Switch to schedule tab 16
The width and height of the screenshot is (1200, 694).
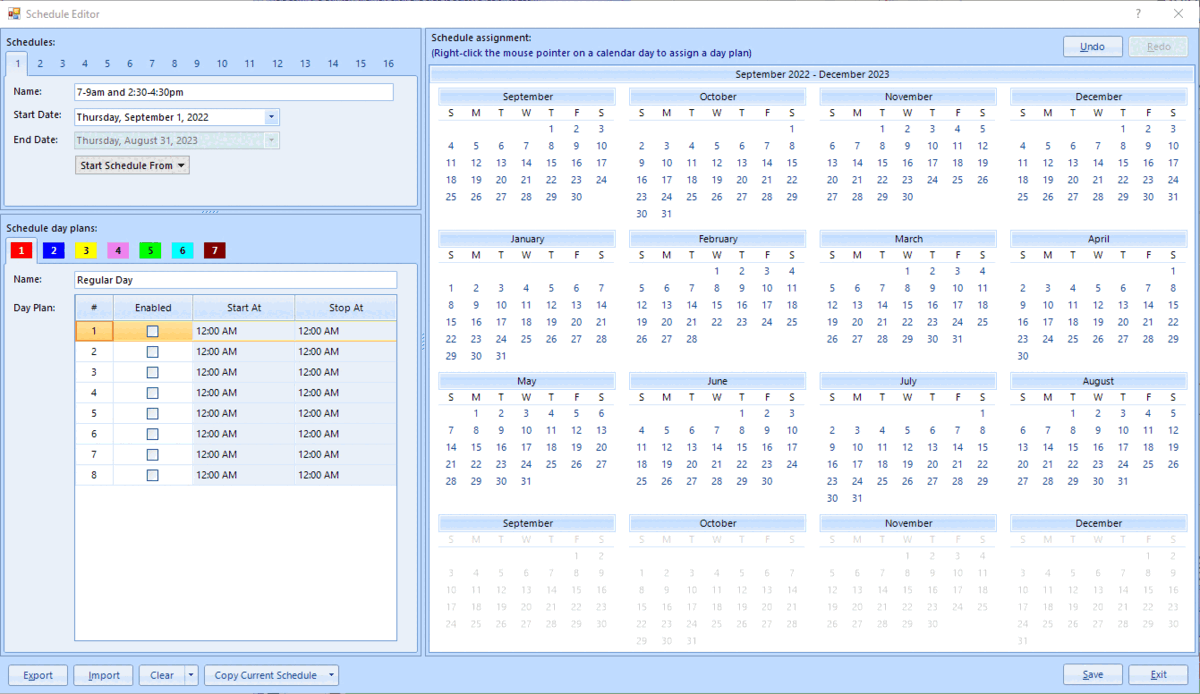pos(388,64)
